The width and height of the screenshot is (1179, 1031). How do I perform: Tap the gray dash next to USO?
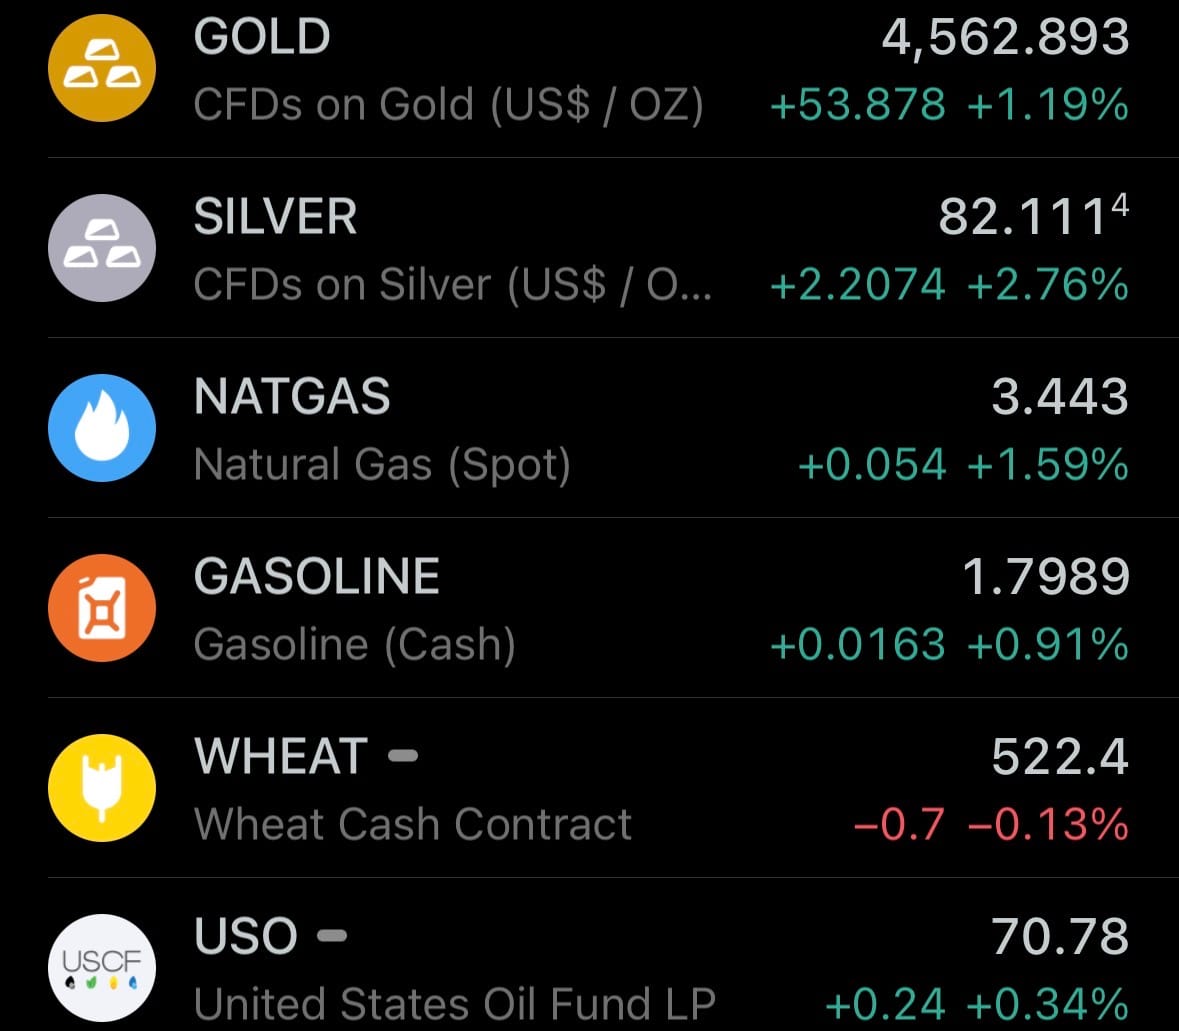(x=332, y=936)
